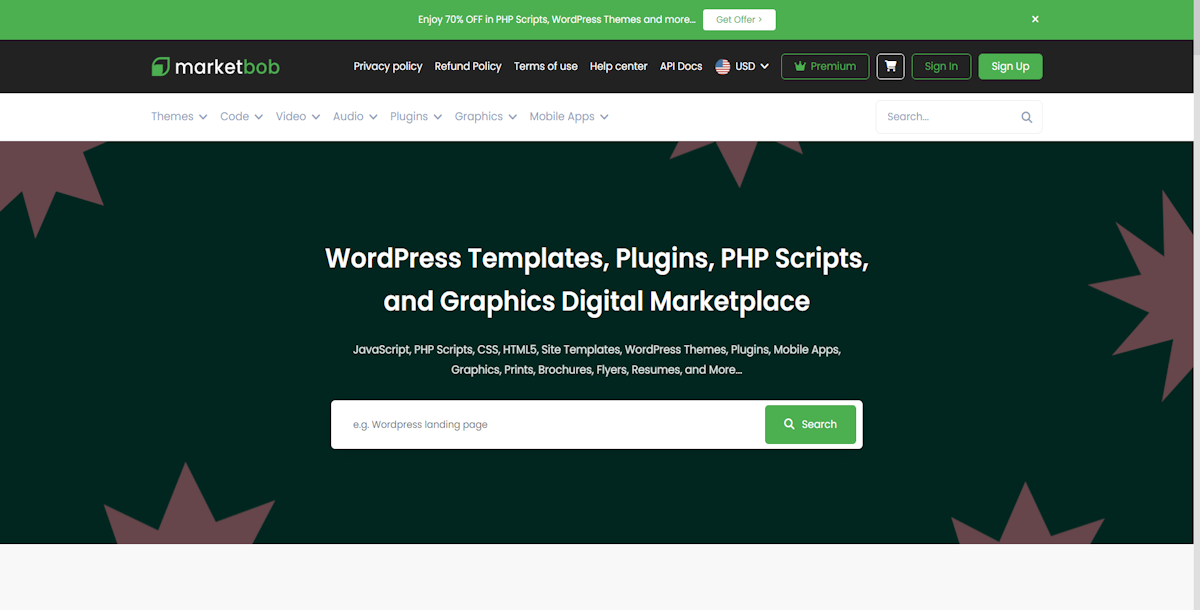
Task: Open the Refund Policy link
Action: 468,67
